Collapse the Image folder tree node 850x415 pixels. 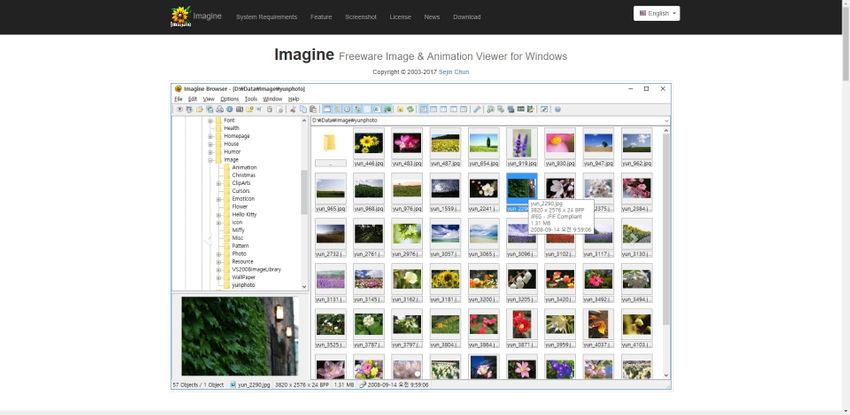tap(211, 159)
